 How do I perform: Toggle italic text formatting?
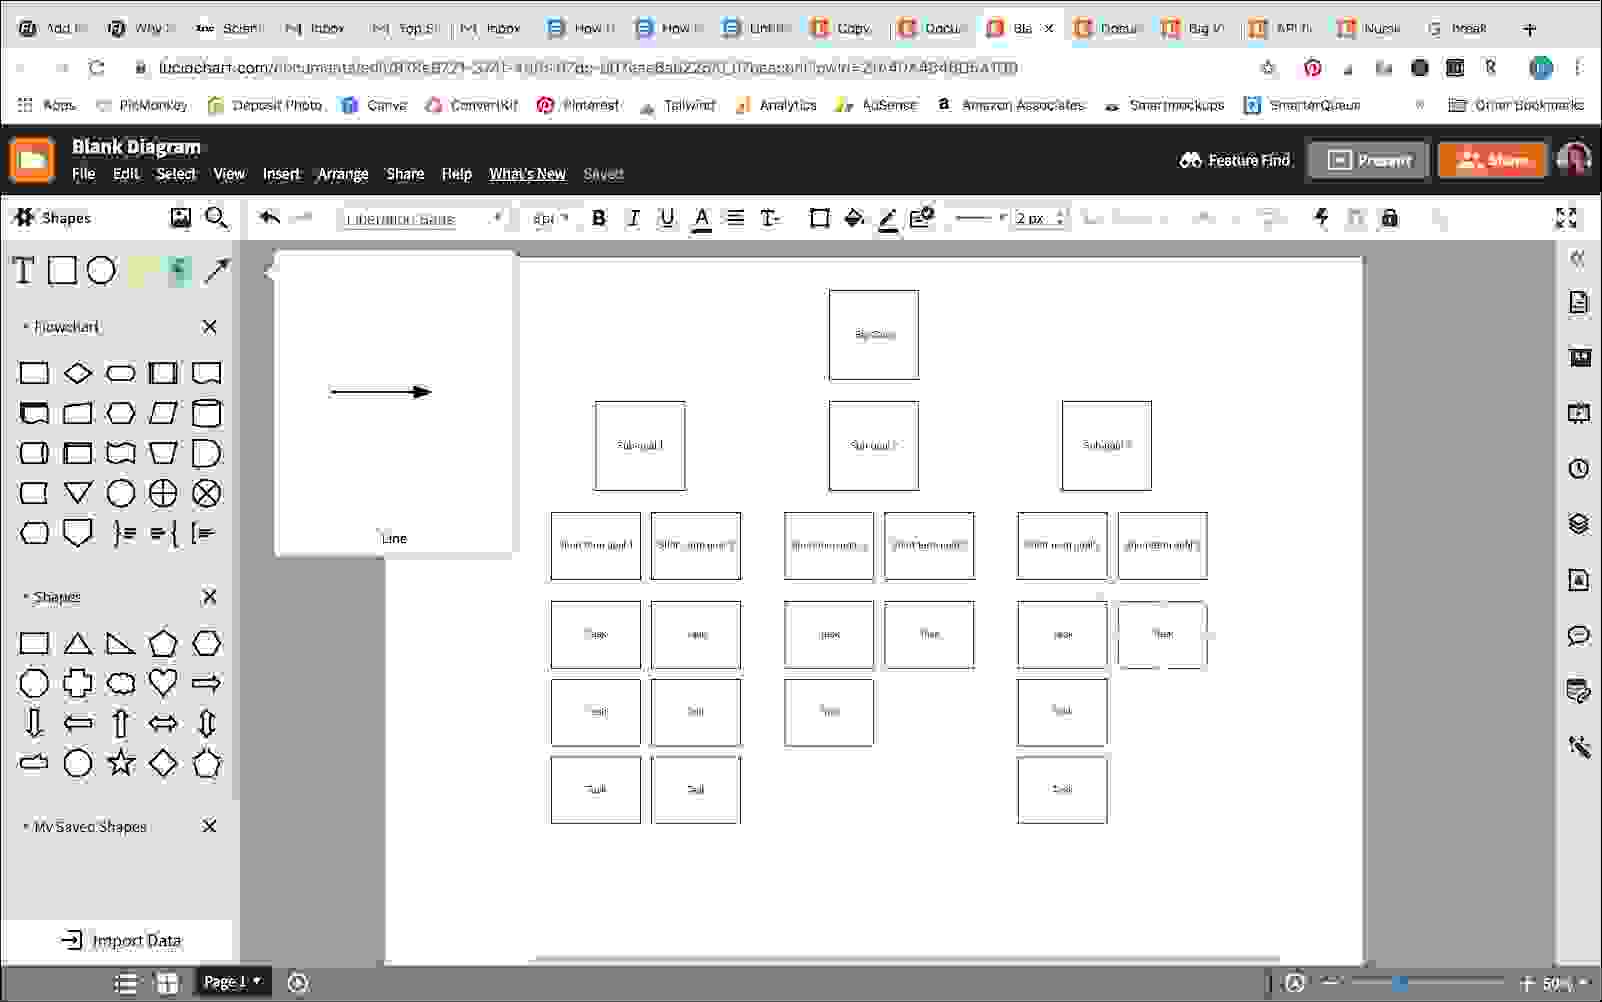coord(633,218)
